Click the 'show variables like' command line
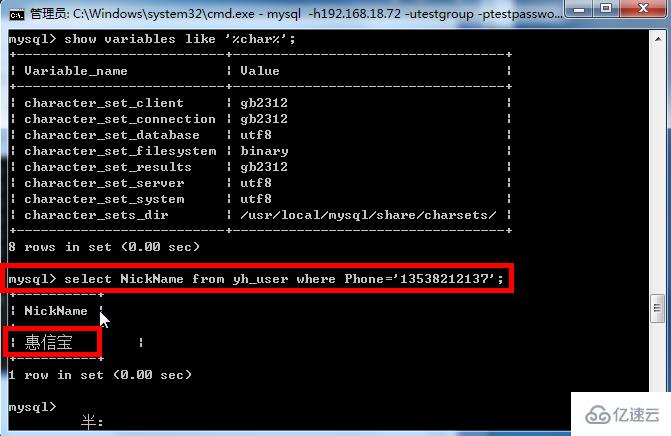 [152, 39]
